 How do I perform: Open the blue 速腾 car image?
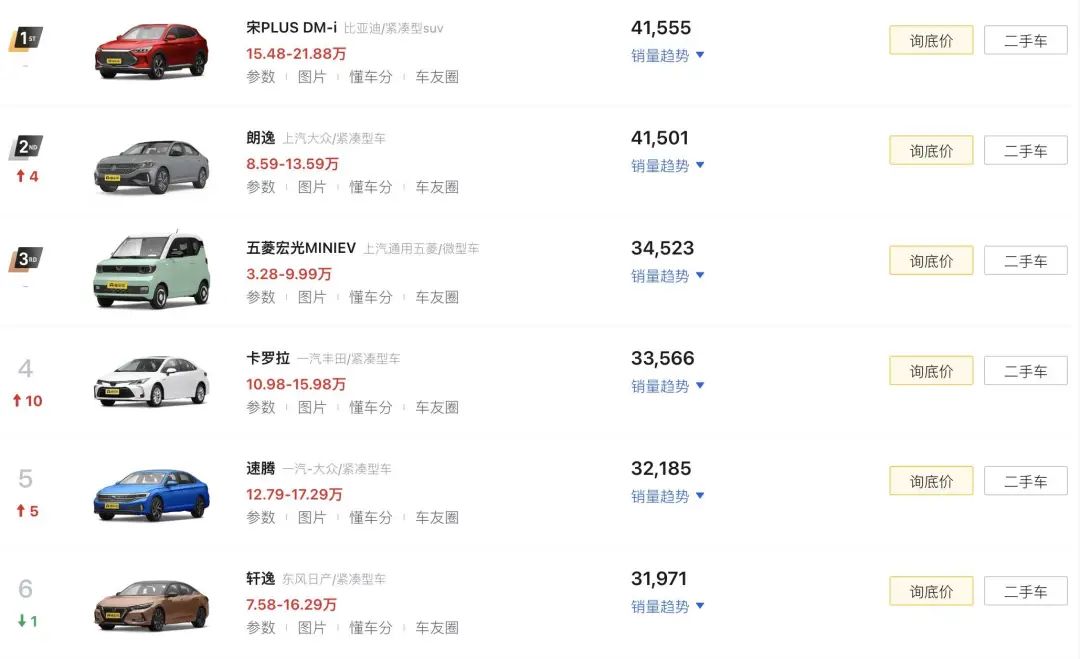[152, 494]
